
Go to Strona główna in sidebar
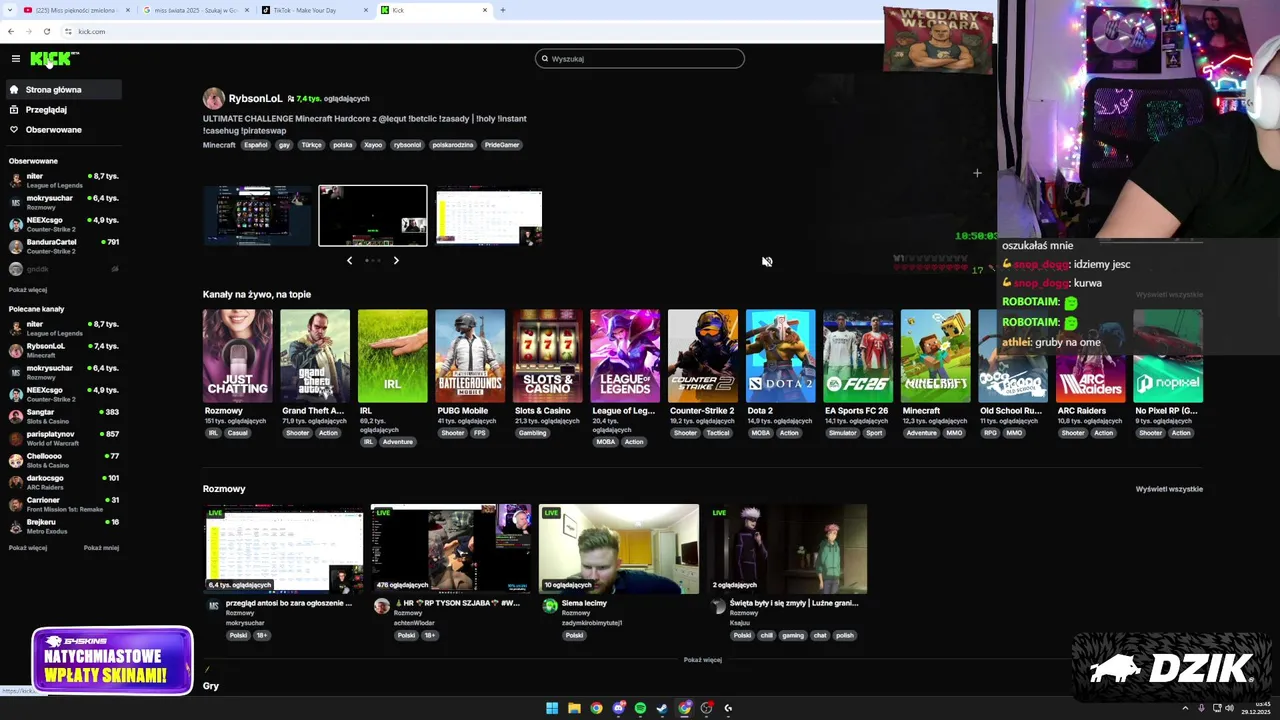pos(62,90)
